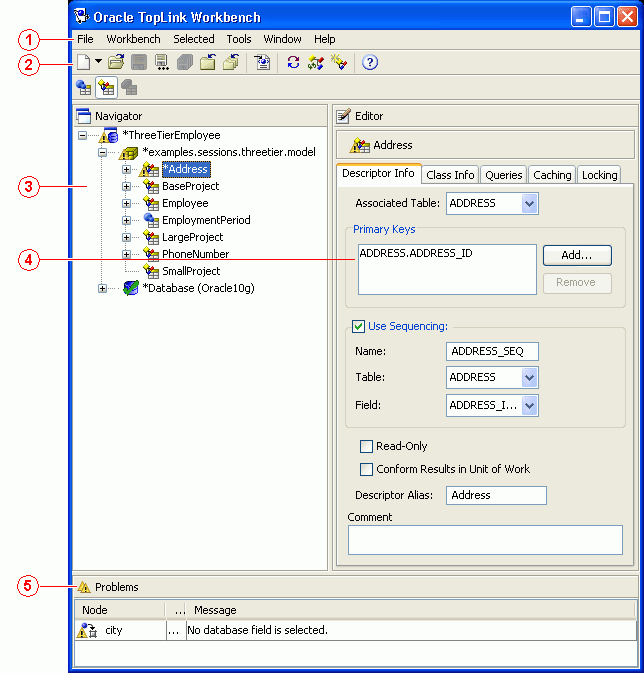Click the Add... primary key button
The image size is (644, 673).
tap(577, 255)
